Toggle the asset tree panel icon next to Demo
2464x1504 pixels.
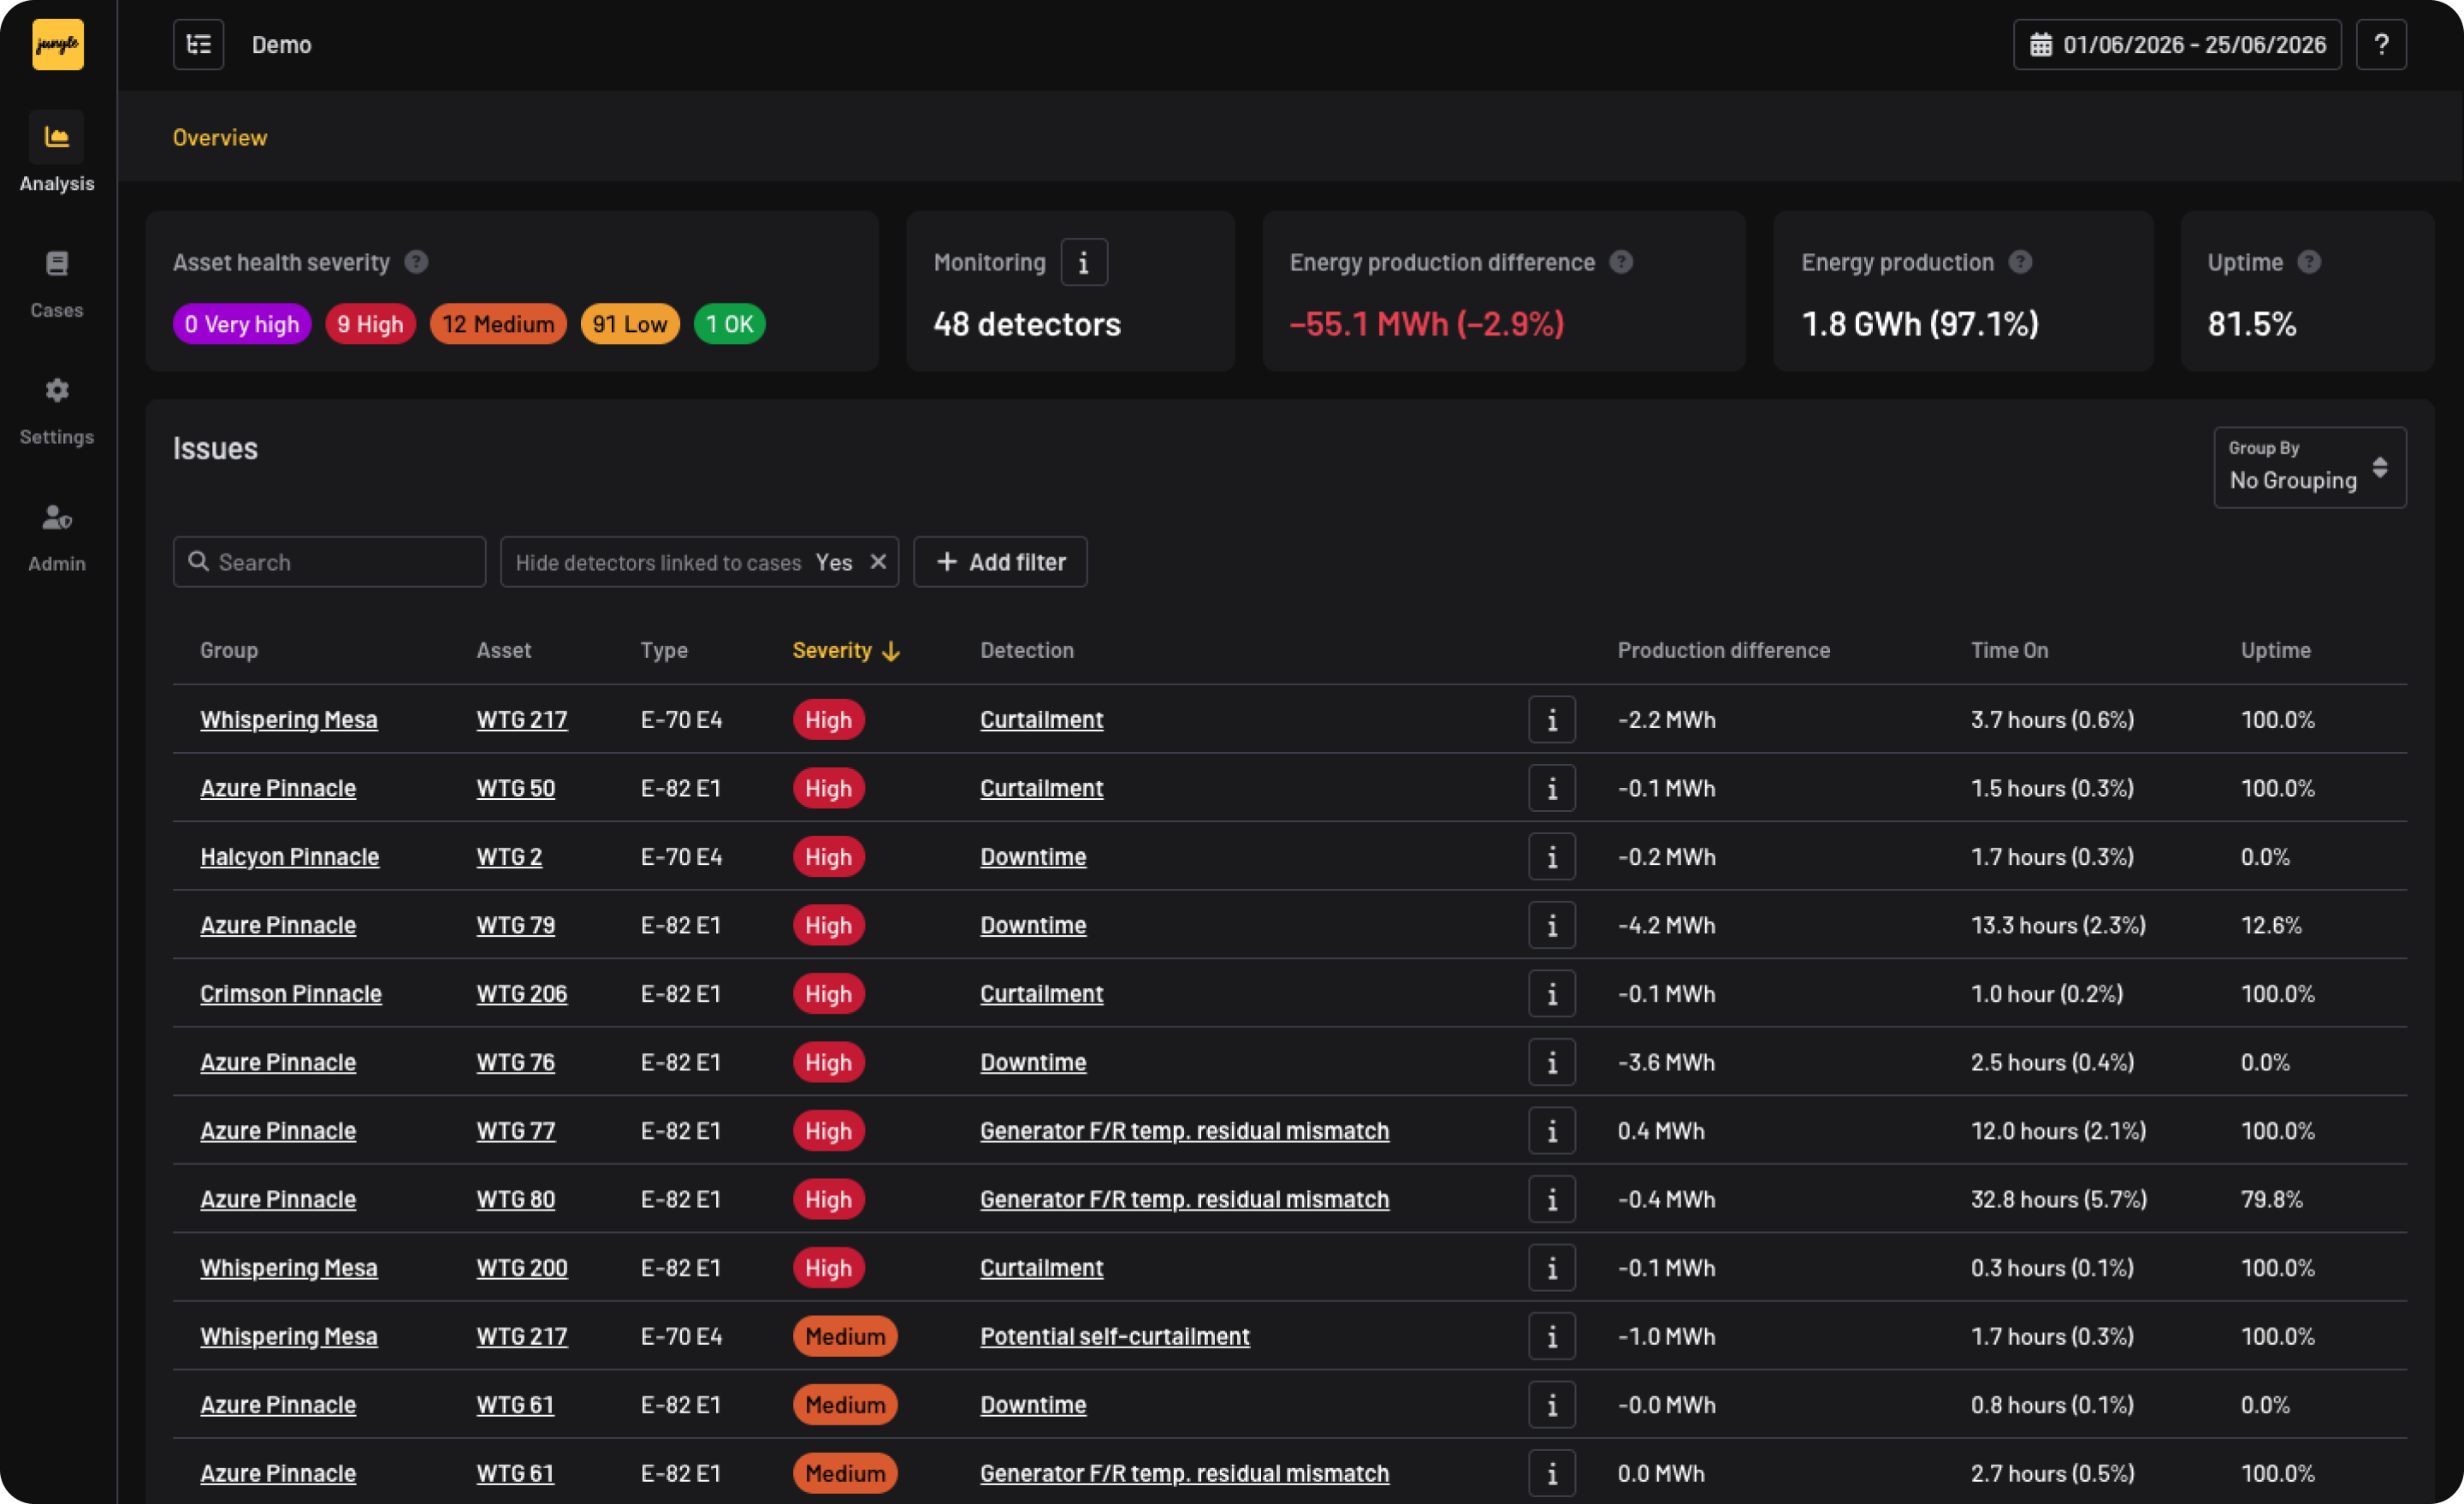pos(198,45)
